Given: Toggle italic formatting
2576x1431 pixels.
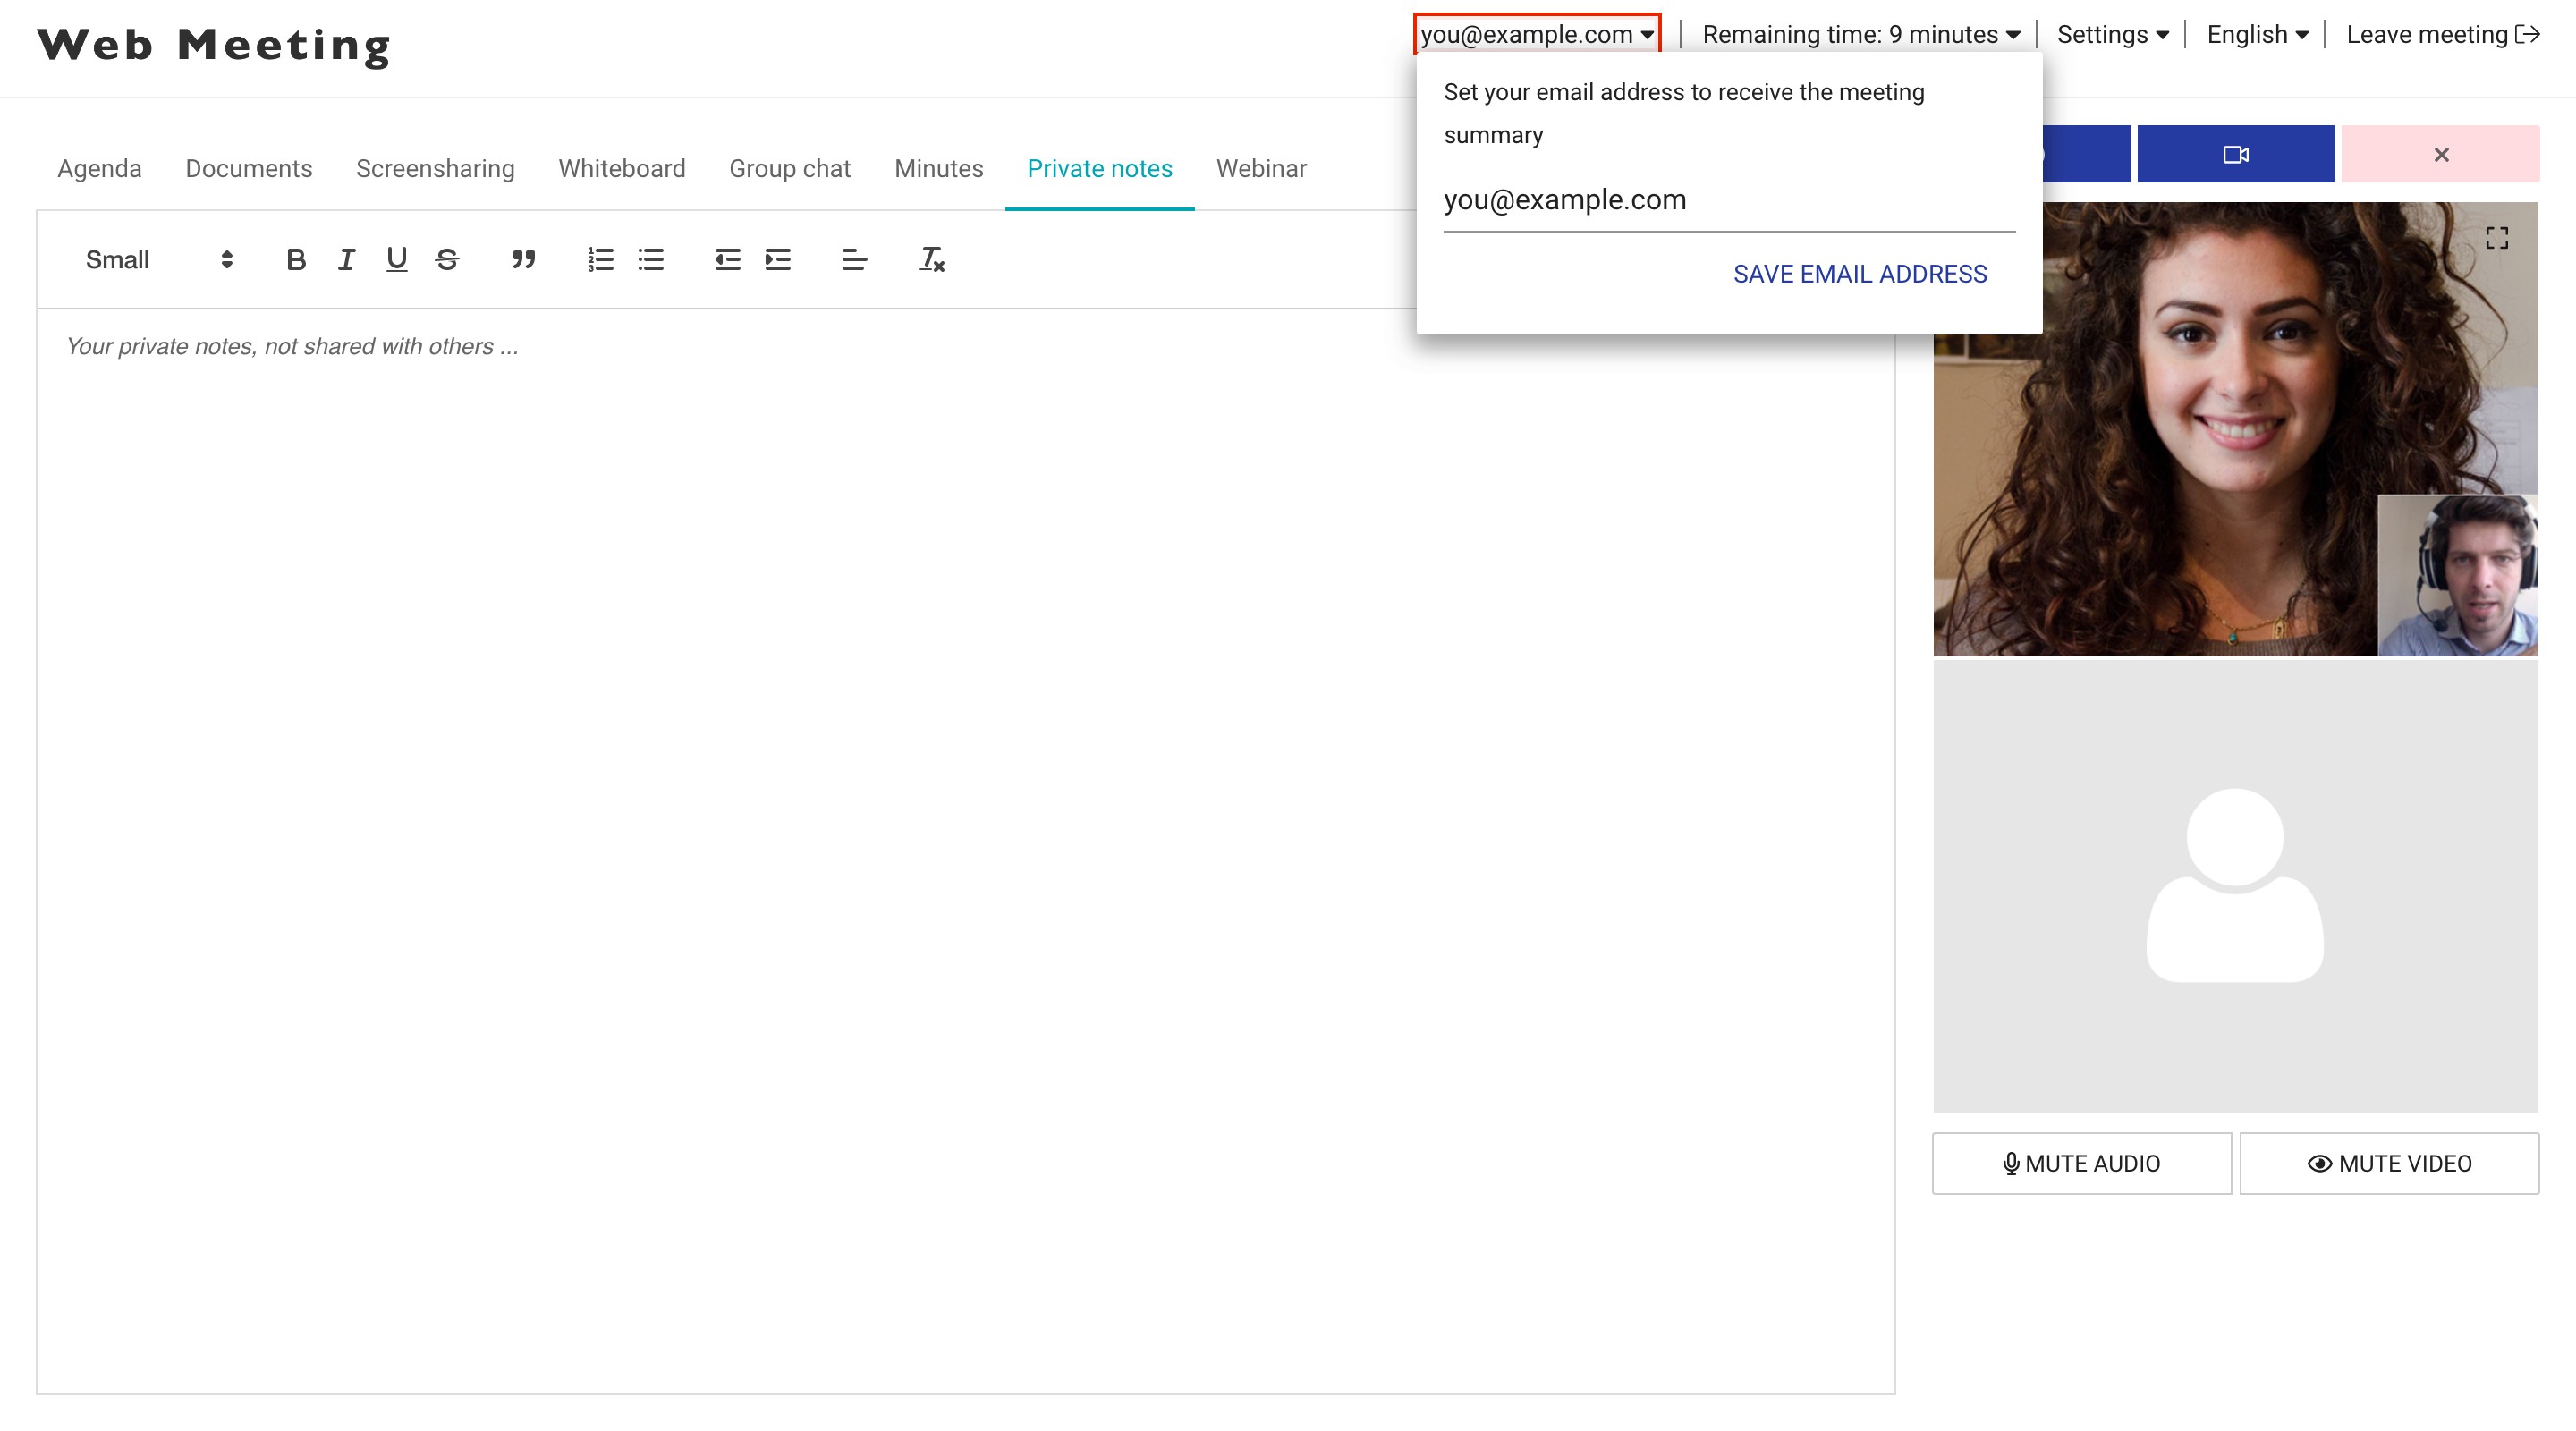Looking at the screenshot, I should click(x=346, y=260).
